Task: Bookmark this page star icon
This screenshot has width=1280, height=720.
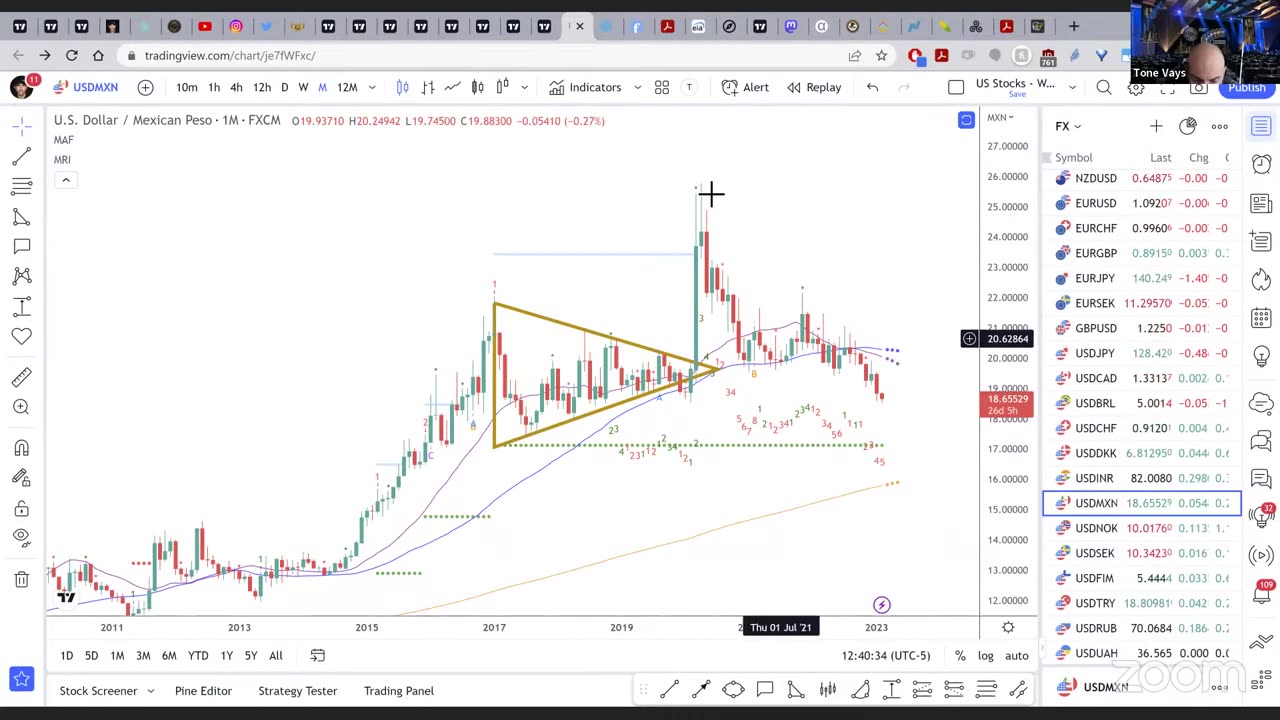Action: 881,56
